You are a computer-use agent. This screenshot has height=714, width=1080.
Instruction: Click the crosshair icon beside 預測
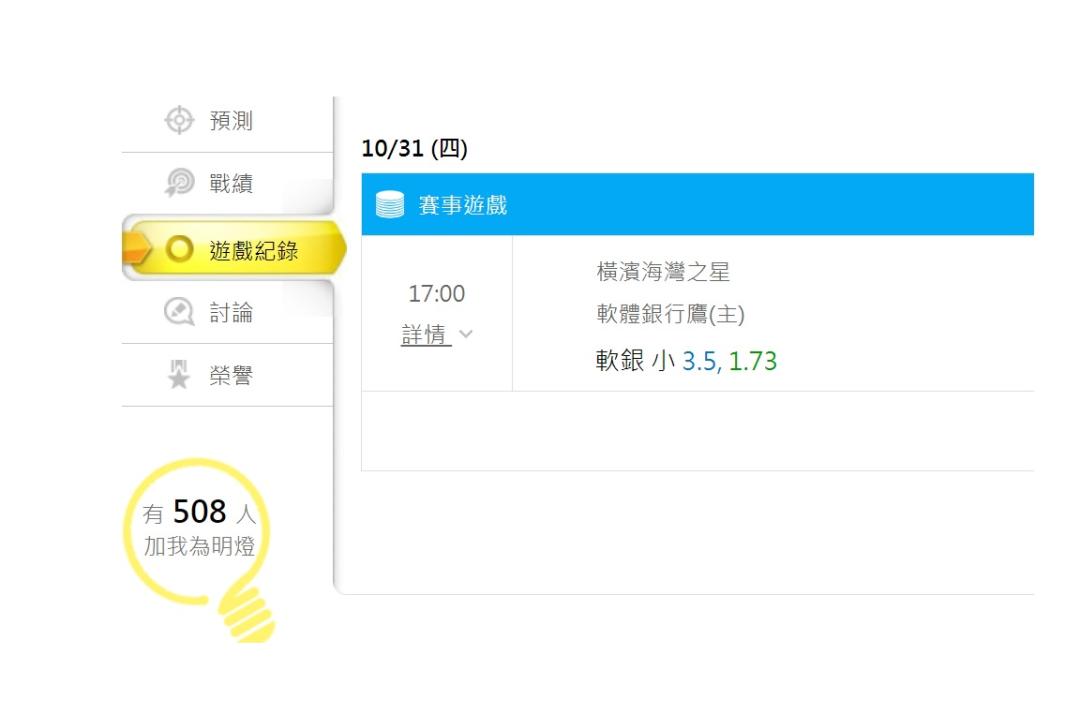179,120
